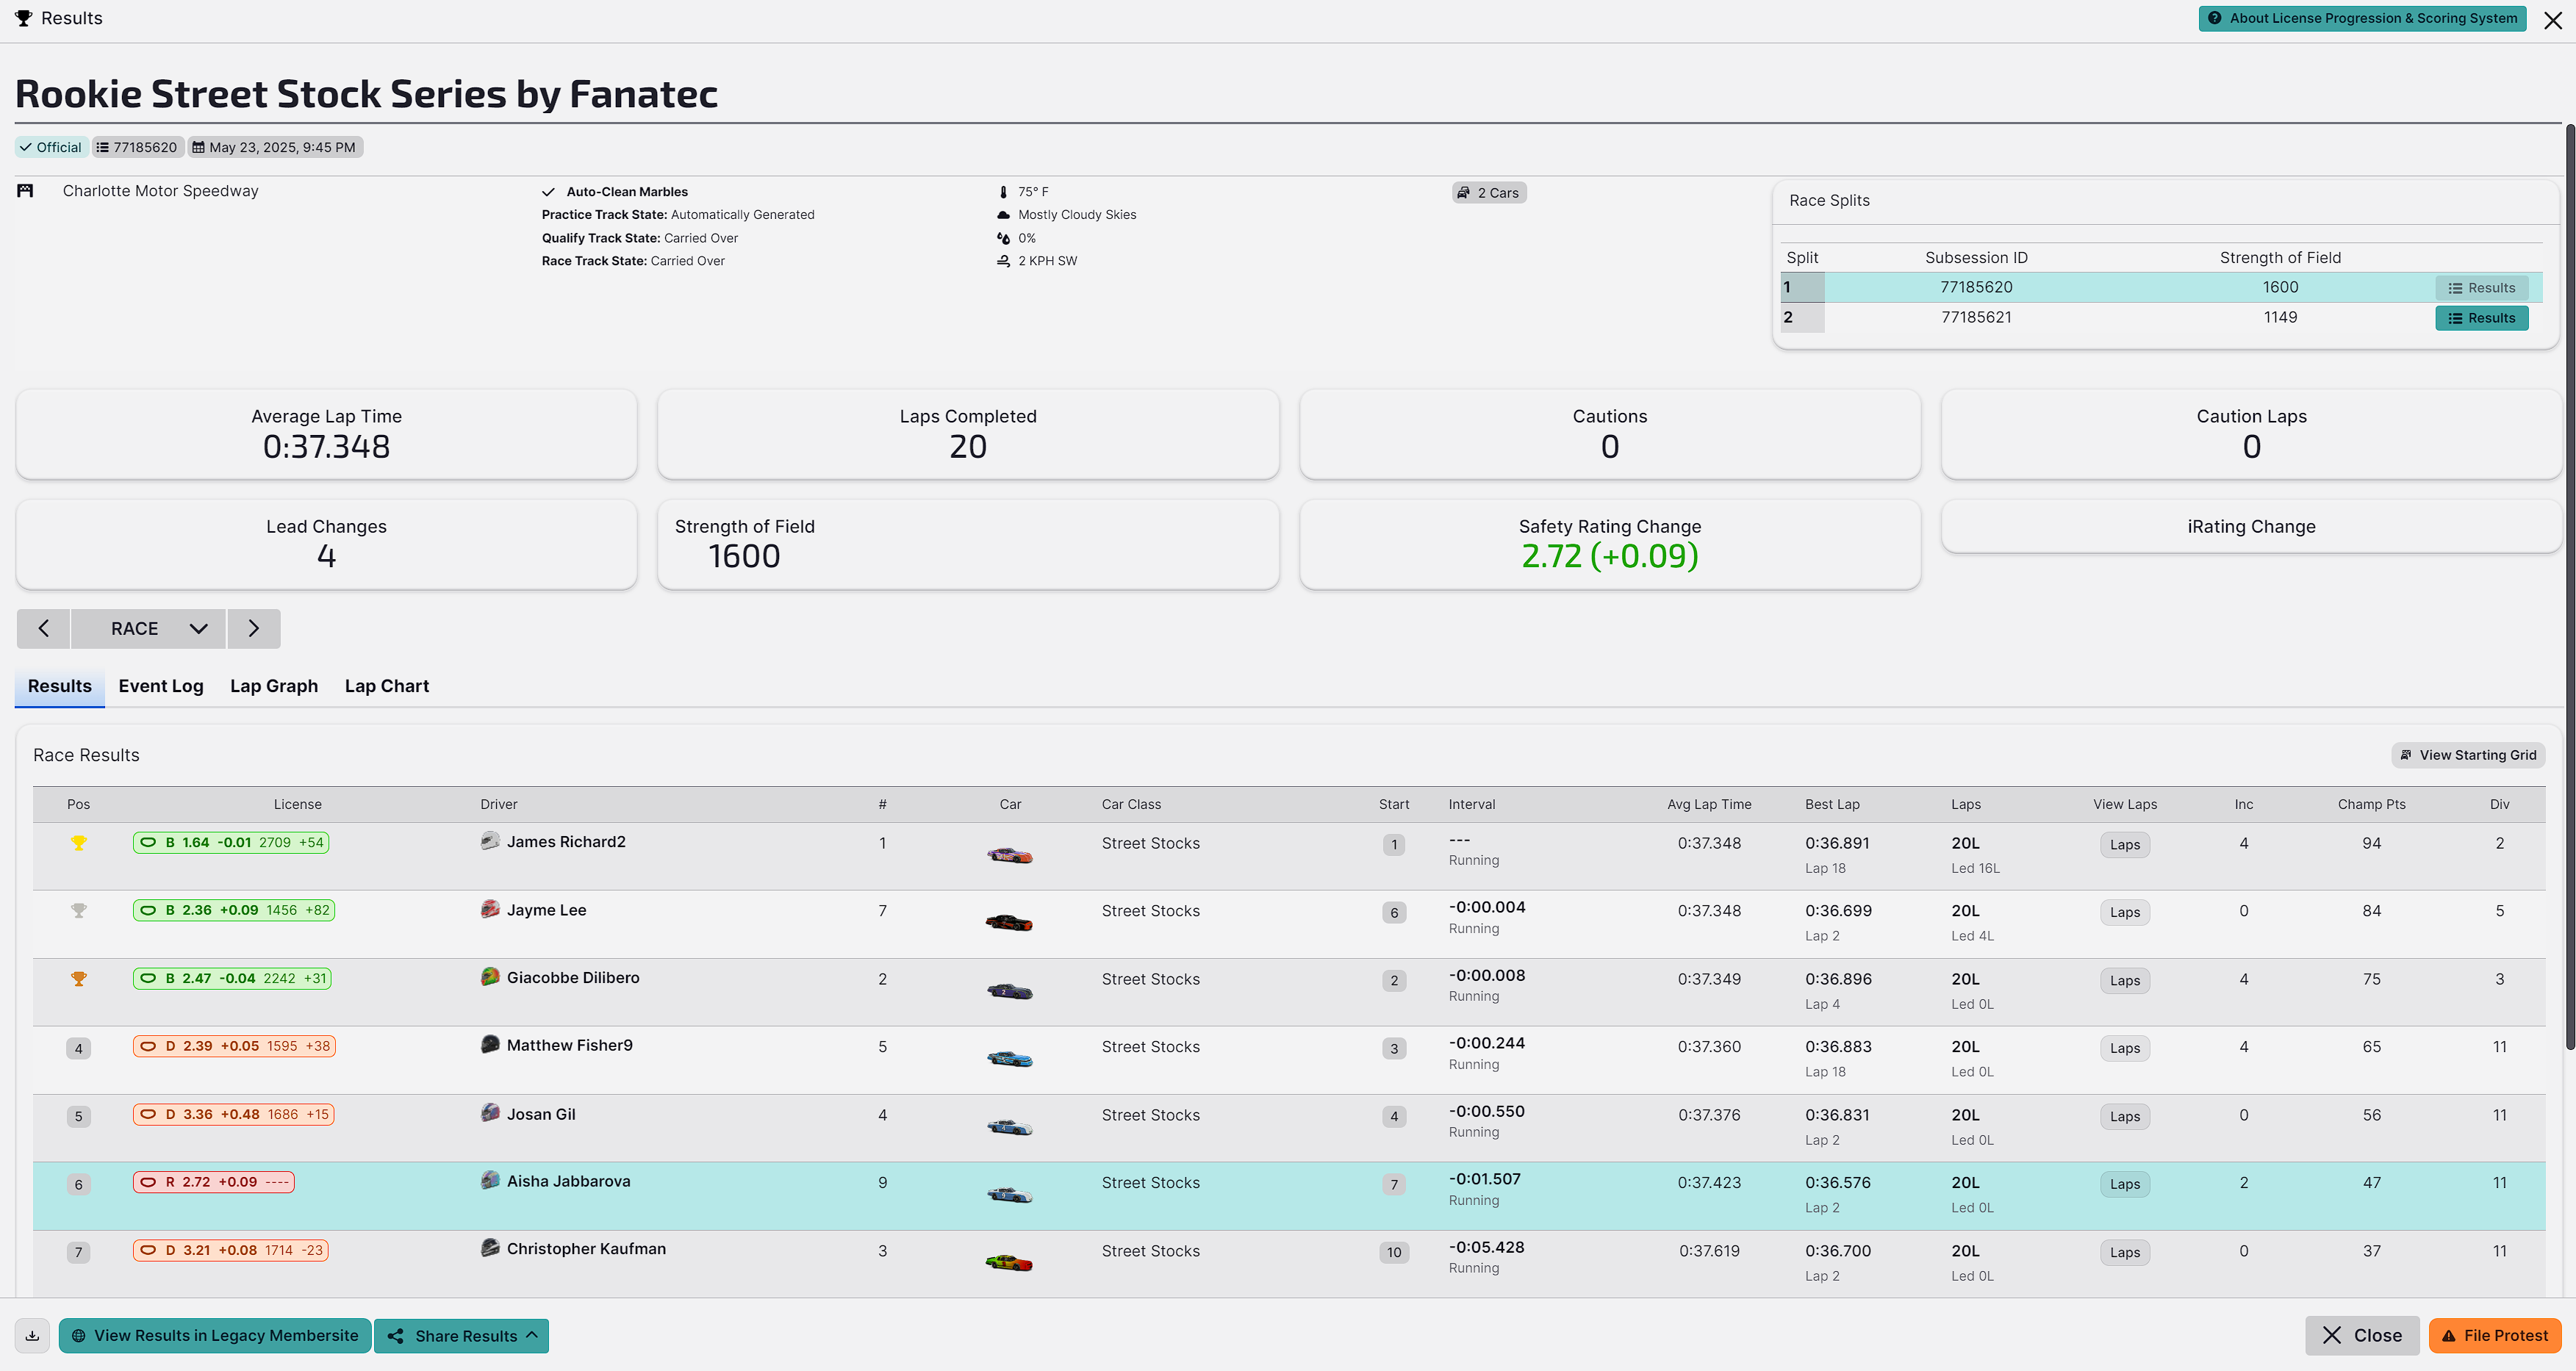Click Jayme Lee's red car thumbnail
This screenshot has width=2576, height=1371.
1009,922
